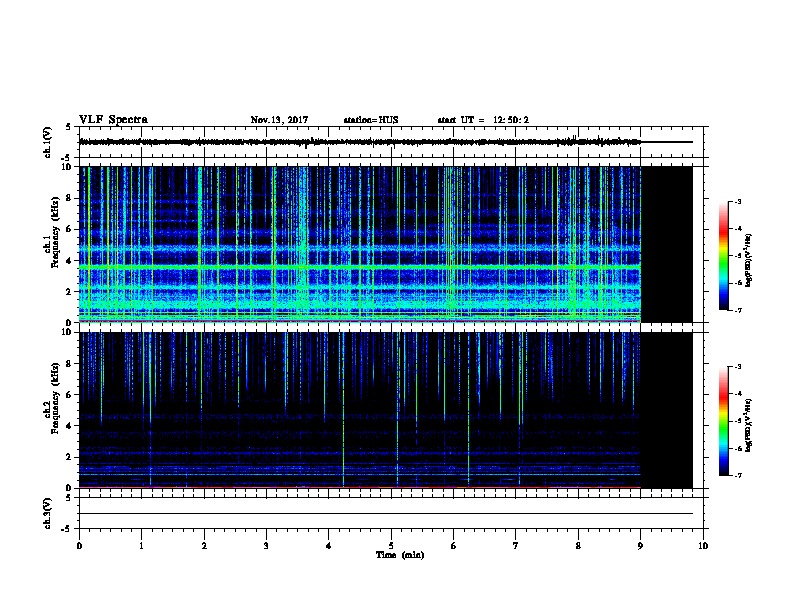This screenshot has height=612, width=792.
Task: Select the "start UT = 12:50: 2" text
Action: pos(483,120)
